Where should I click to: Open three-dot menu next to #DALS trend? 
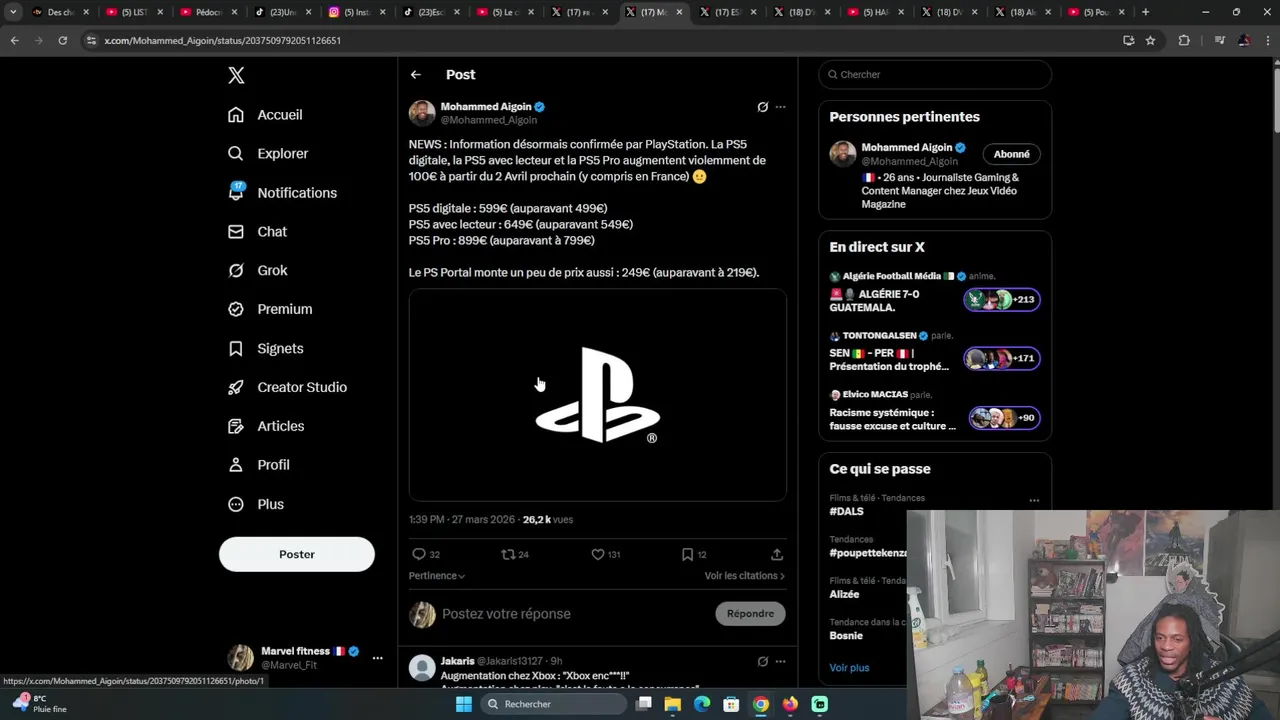click(x=1034, y=500)
